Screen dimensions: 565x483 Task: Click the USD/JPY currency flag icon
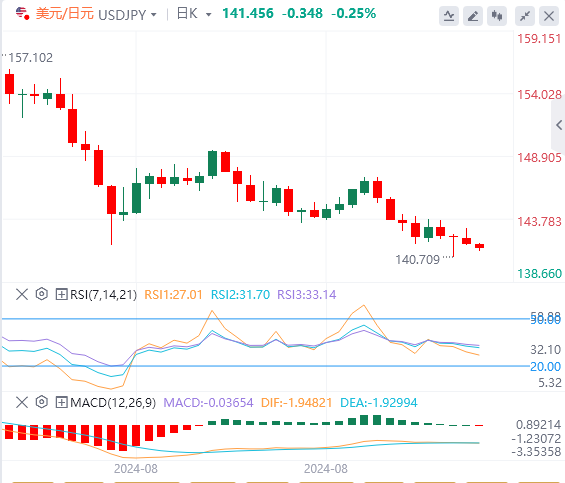pyautogui.click(x=22, y=14)
